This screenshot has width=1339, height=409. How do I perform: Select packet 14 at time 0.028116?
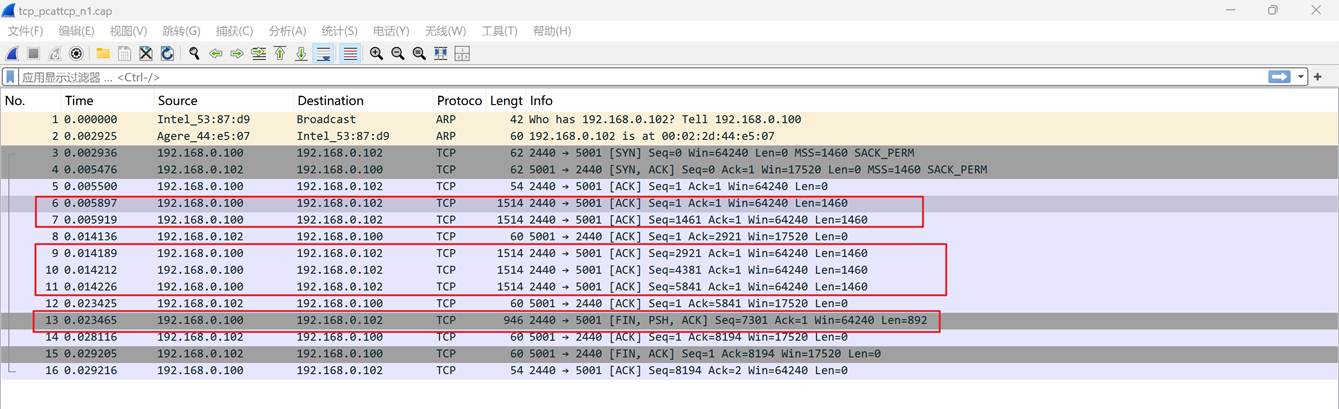click(x=668, y=336)
